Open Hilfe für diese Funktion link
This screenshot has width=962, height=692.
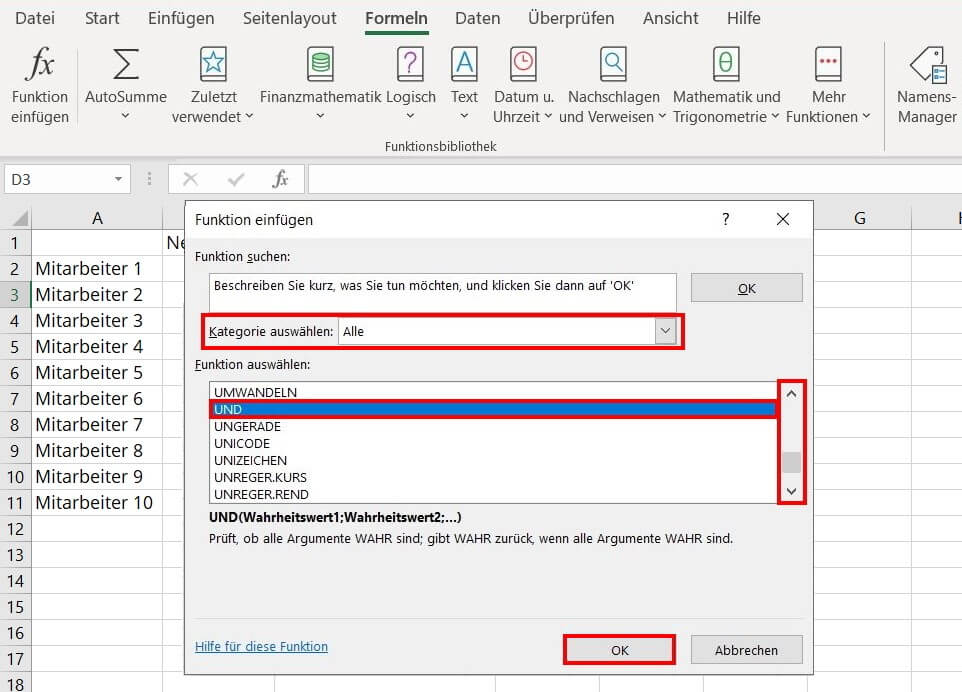tap(261, 646)
